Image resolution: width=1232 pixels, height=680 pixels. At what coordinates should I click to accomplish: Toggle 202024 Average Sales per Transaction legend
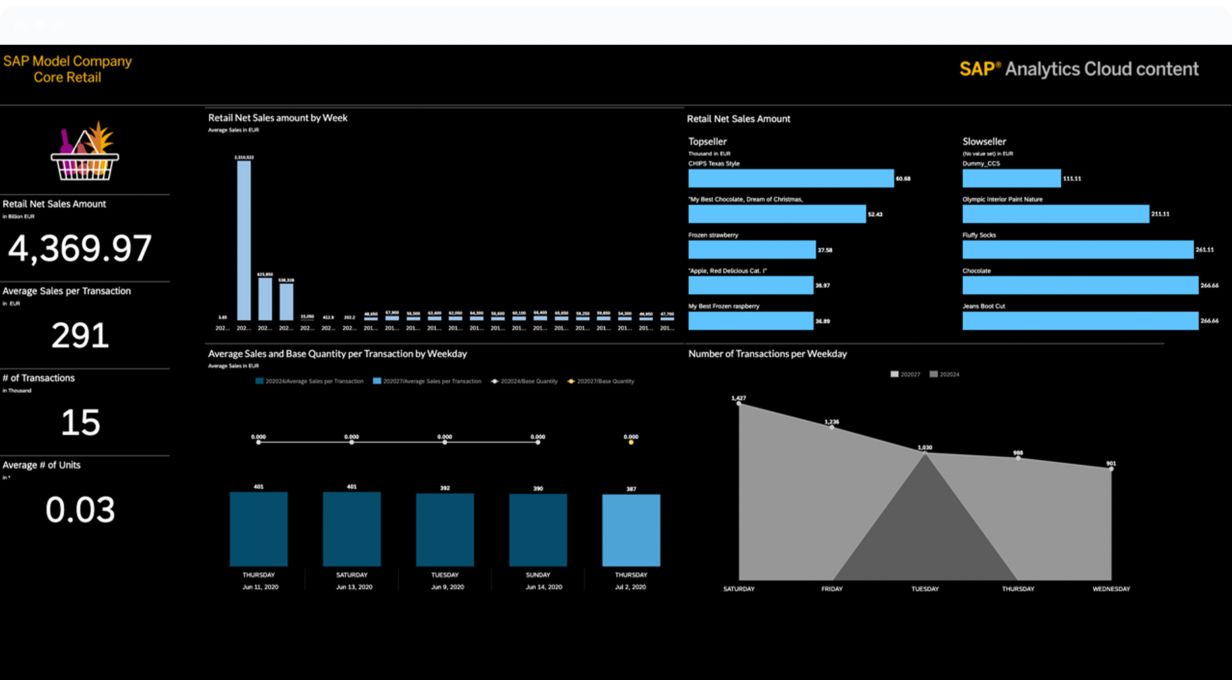310,381
